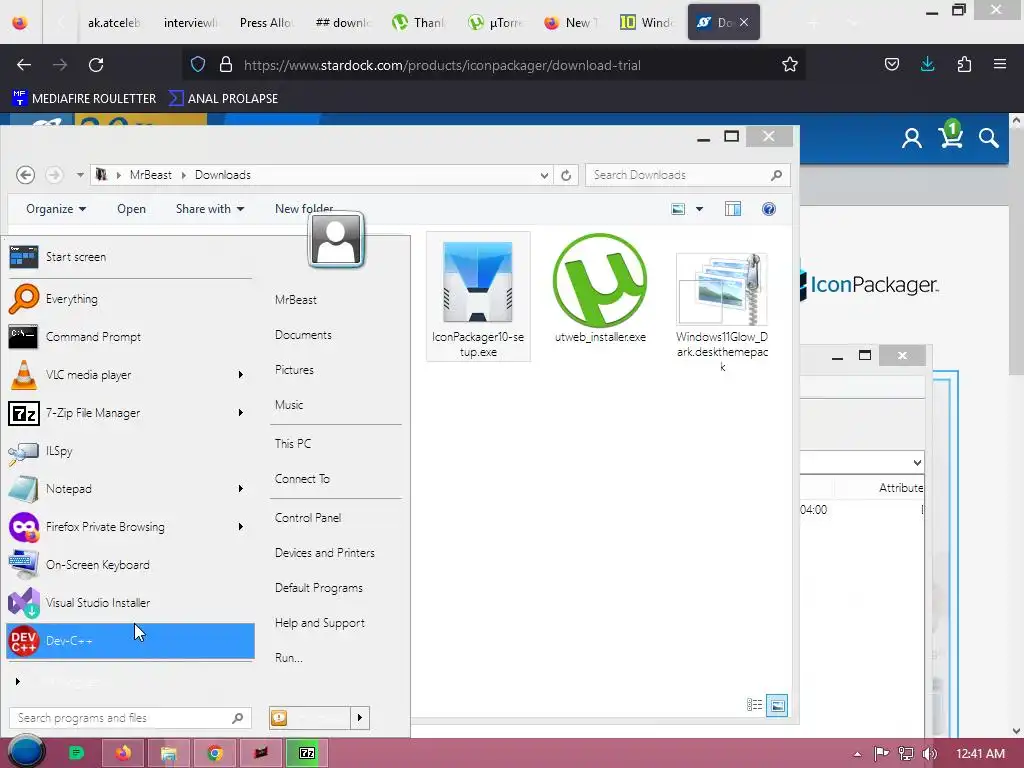Open recent locations dropdown arrow
This screenshot has width=1024, height=768.
click(x=80, y=175)
